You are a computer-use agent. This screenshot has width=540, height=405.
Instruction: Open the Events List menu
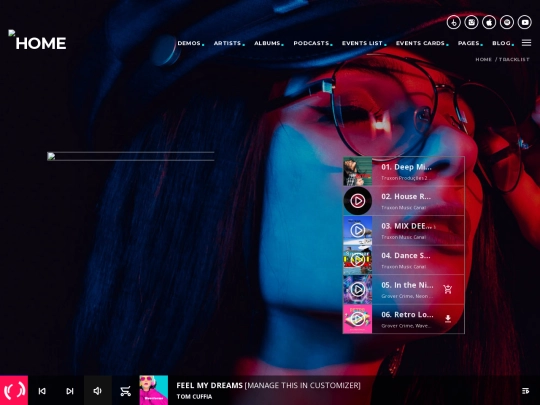[x=362, y=43]
